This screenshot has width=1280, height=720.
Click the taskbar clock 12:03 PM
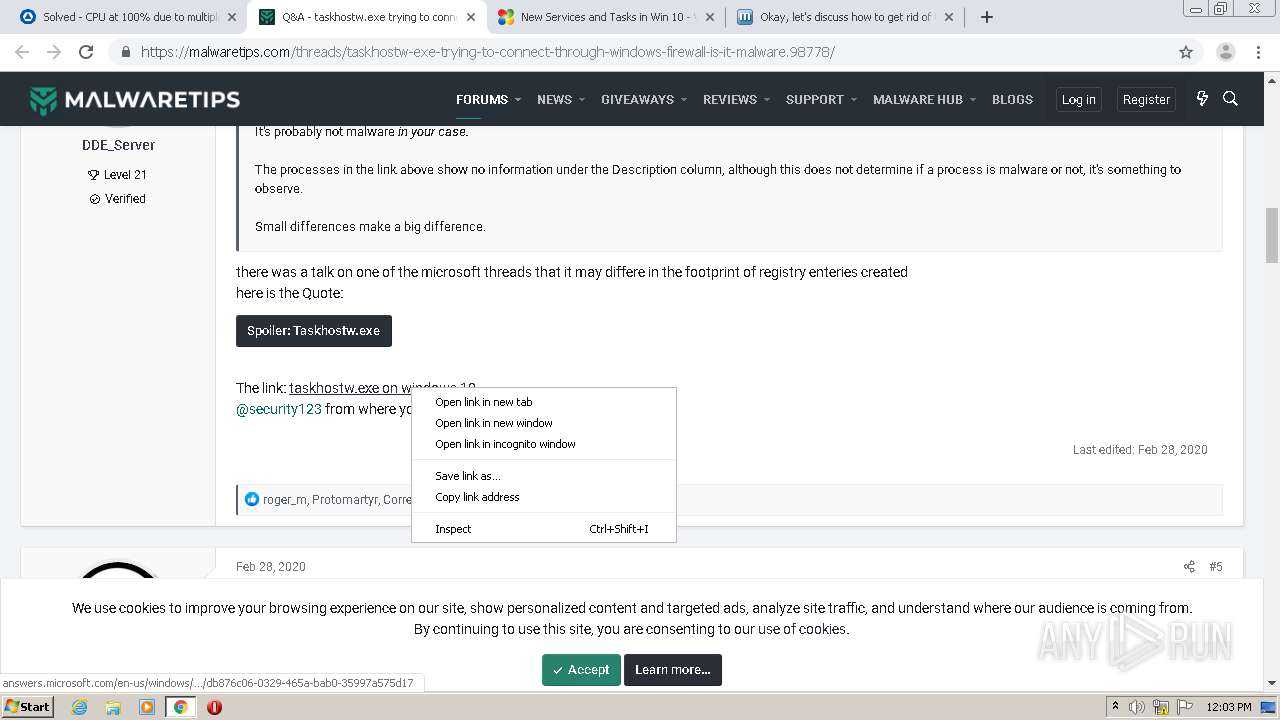coord(1229,707)
